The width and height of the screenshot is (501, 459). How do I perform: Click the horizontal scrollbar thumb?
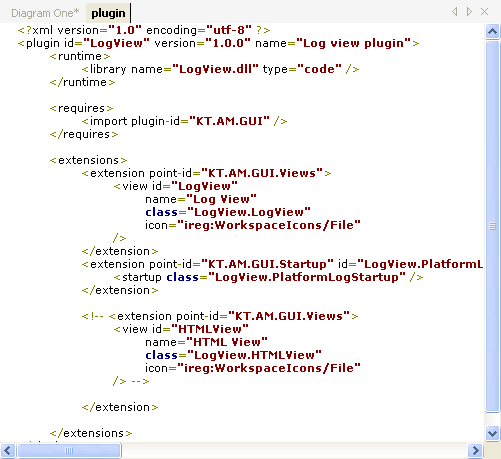click(69, 451)
